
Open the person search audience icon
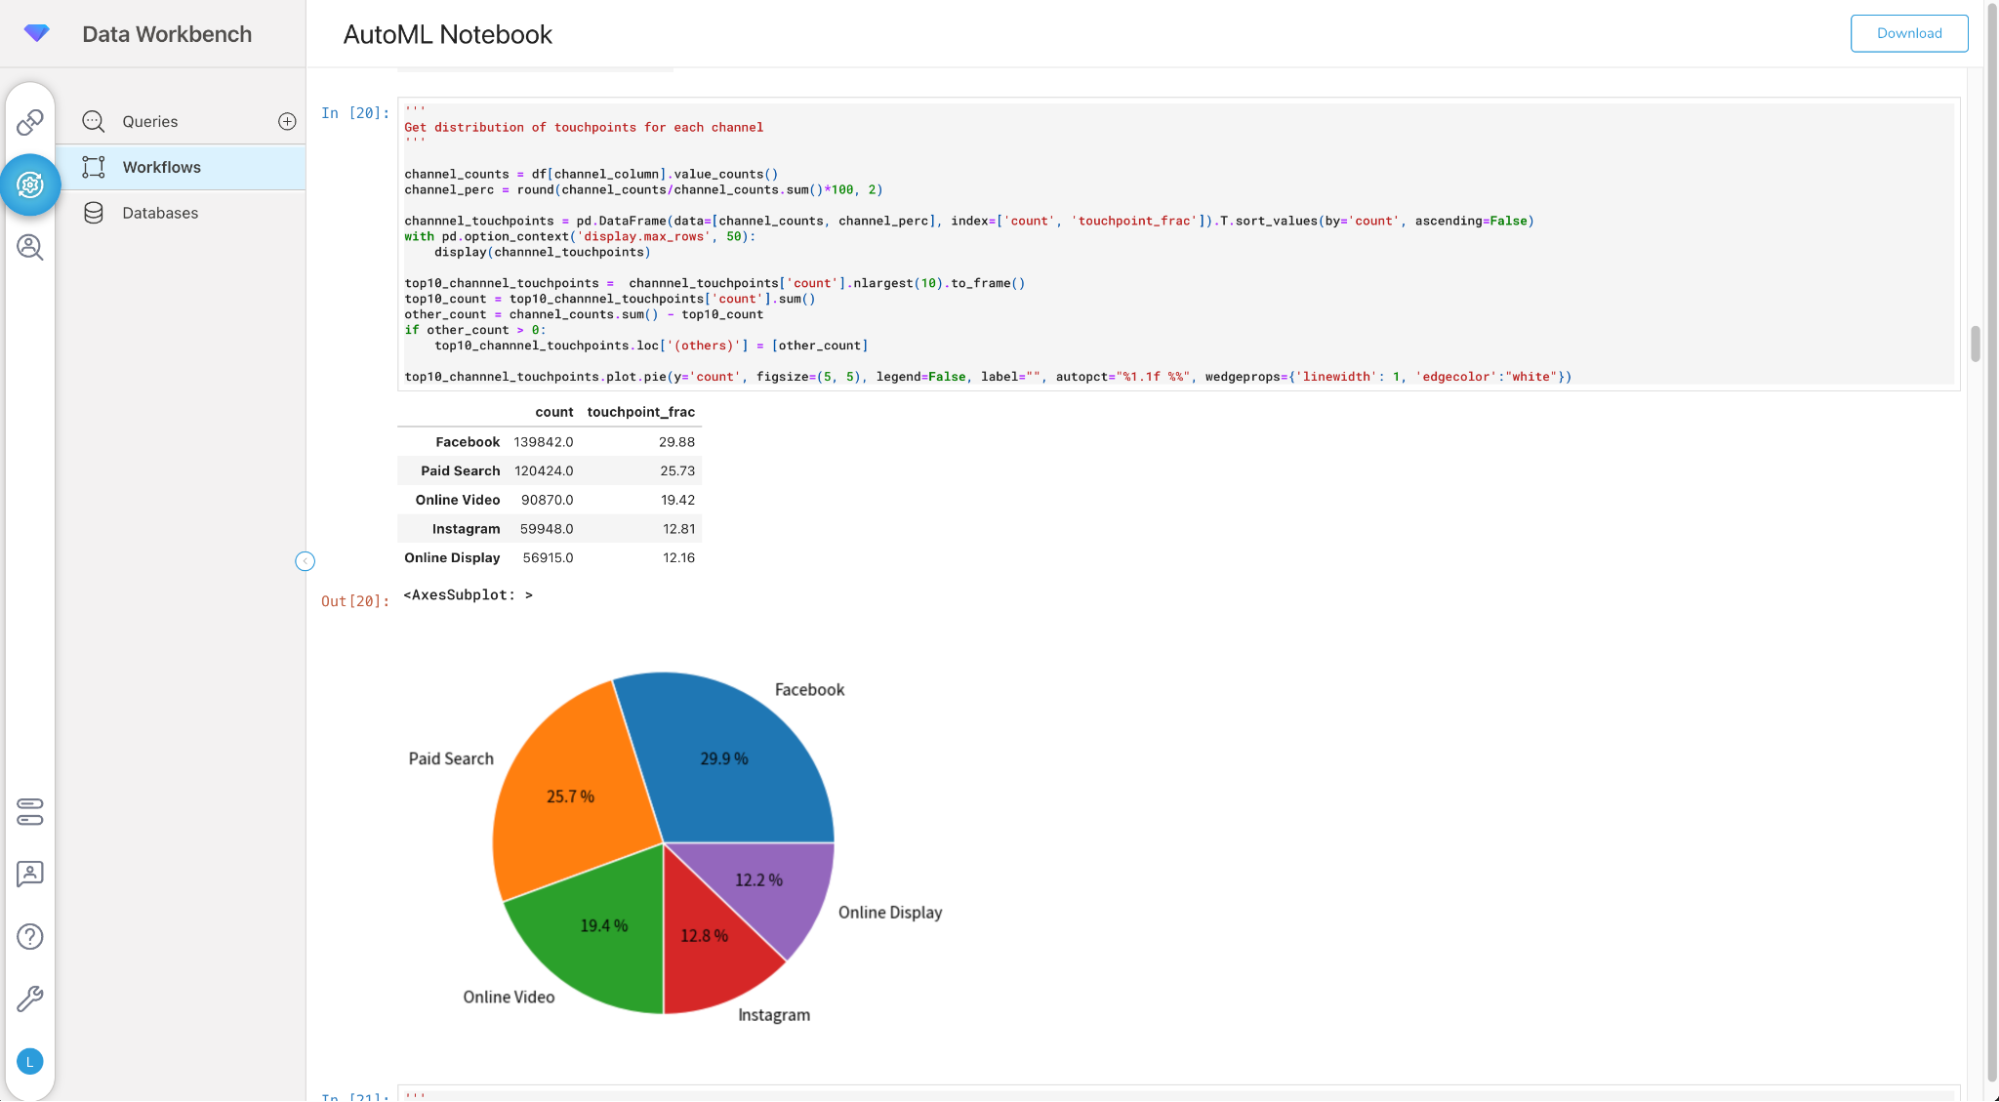[x=30, y=247]
